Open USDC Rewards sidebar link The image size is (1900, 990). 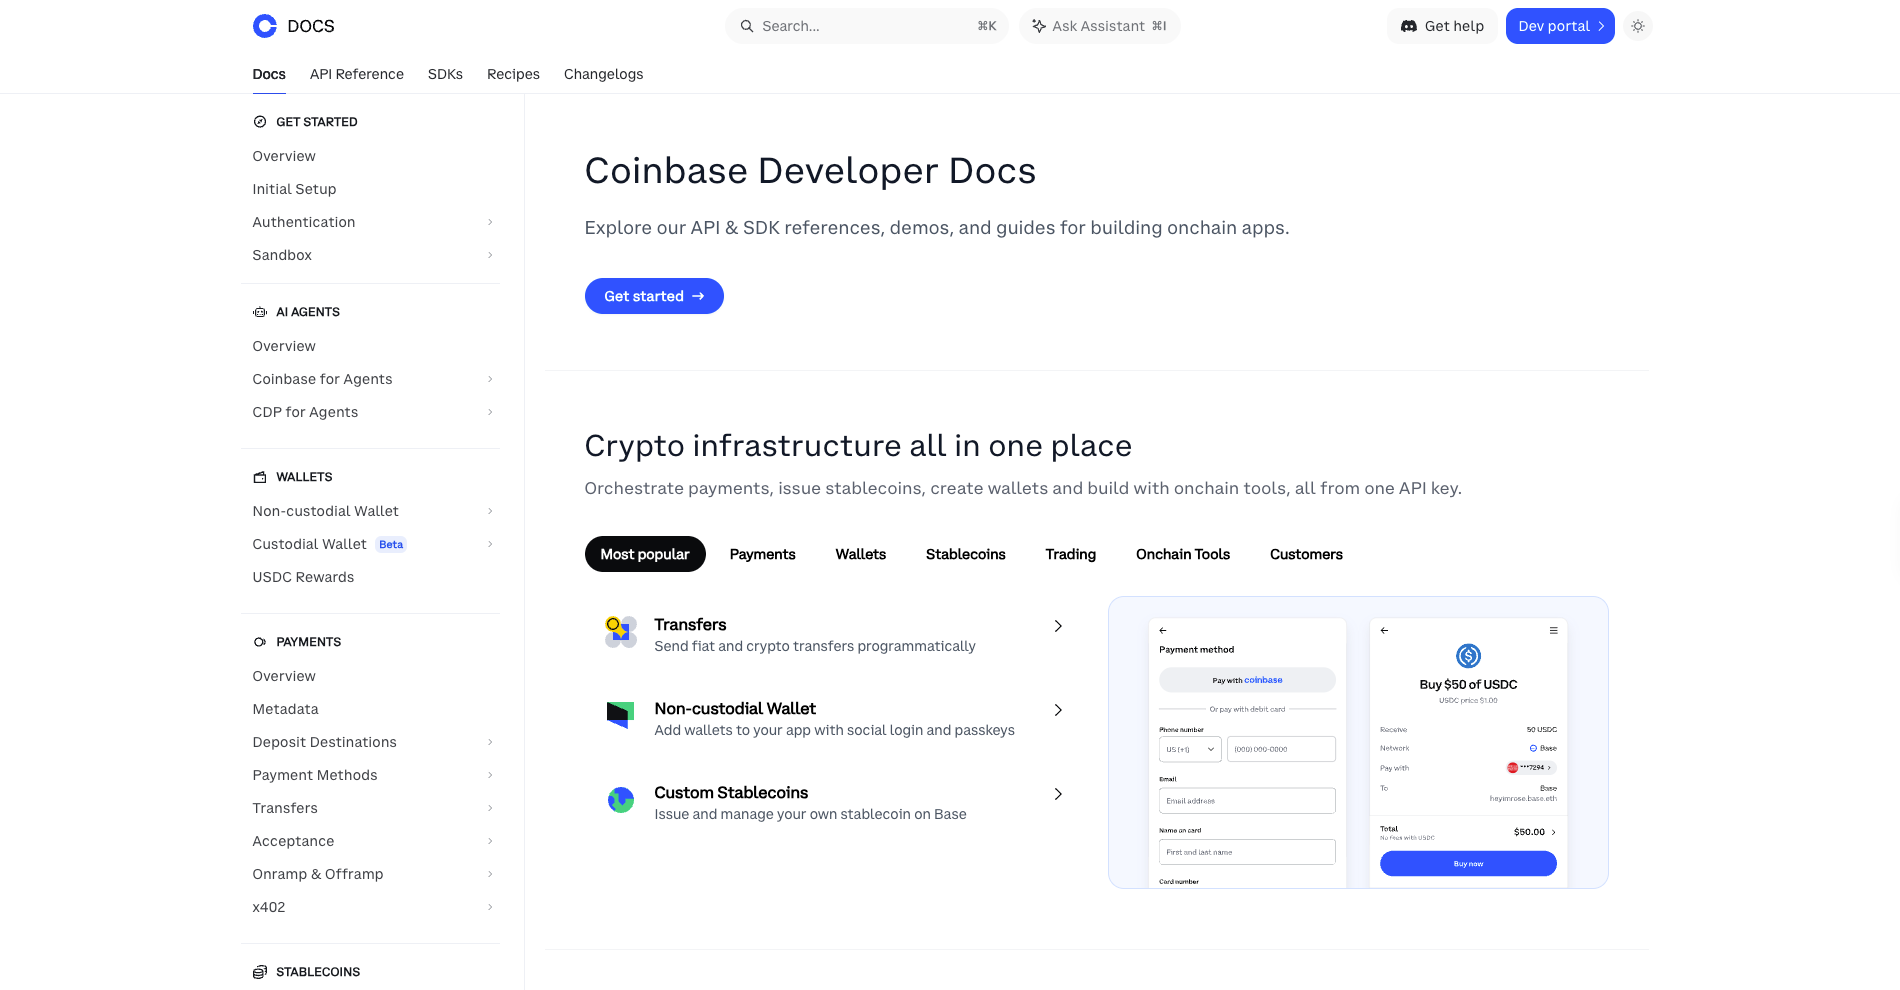click(303, 577)
